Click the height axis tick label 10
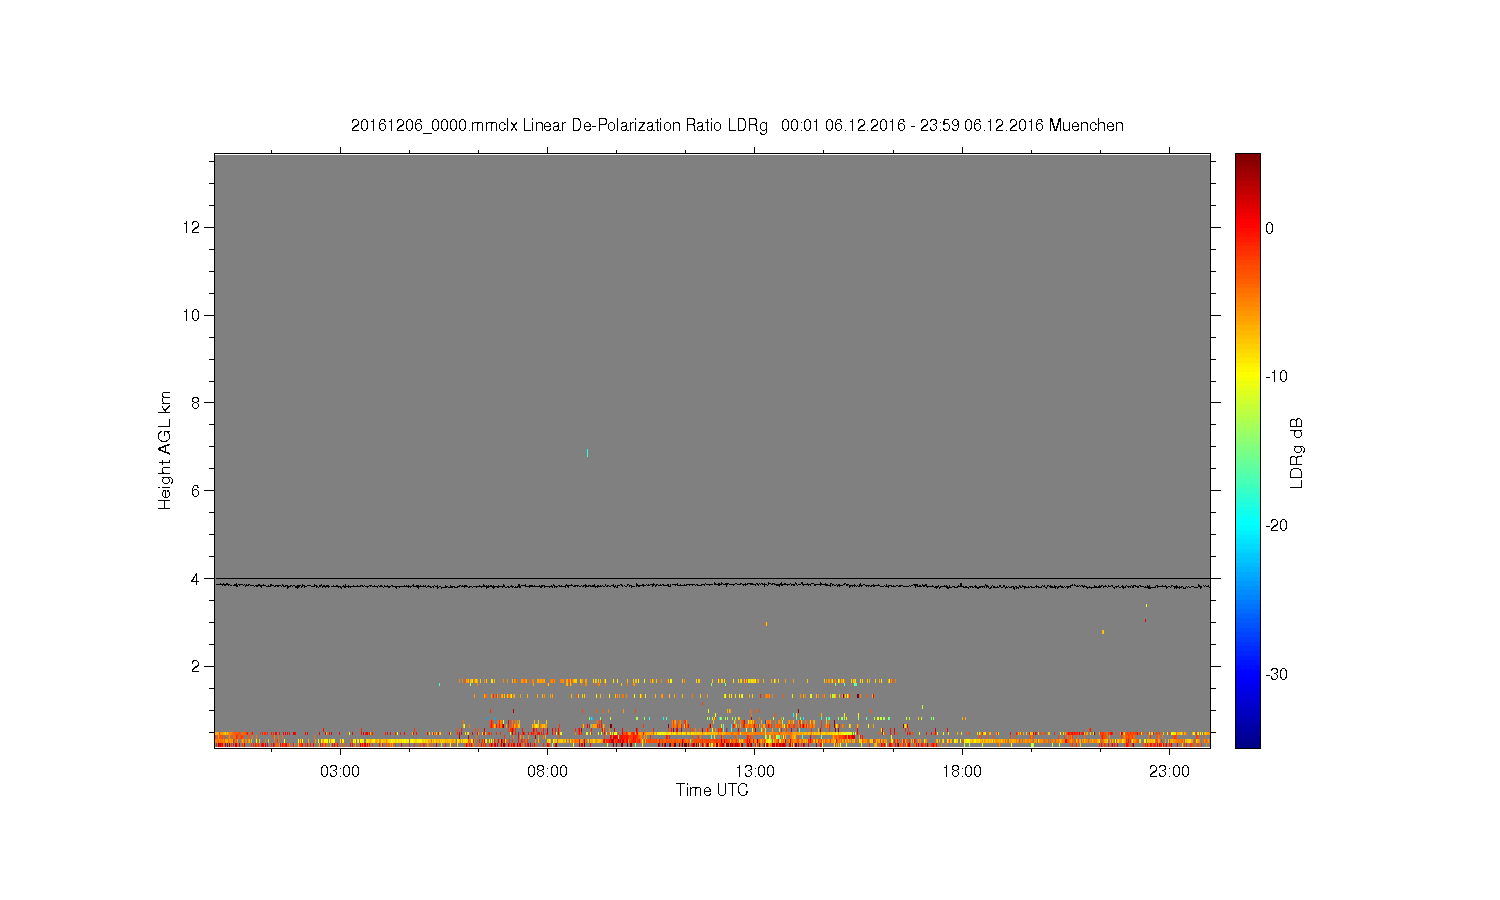The width and height of the screenshot is (1500, 900). (194, 315)
